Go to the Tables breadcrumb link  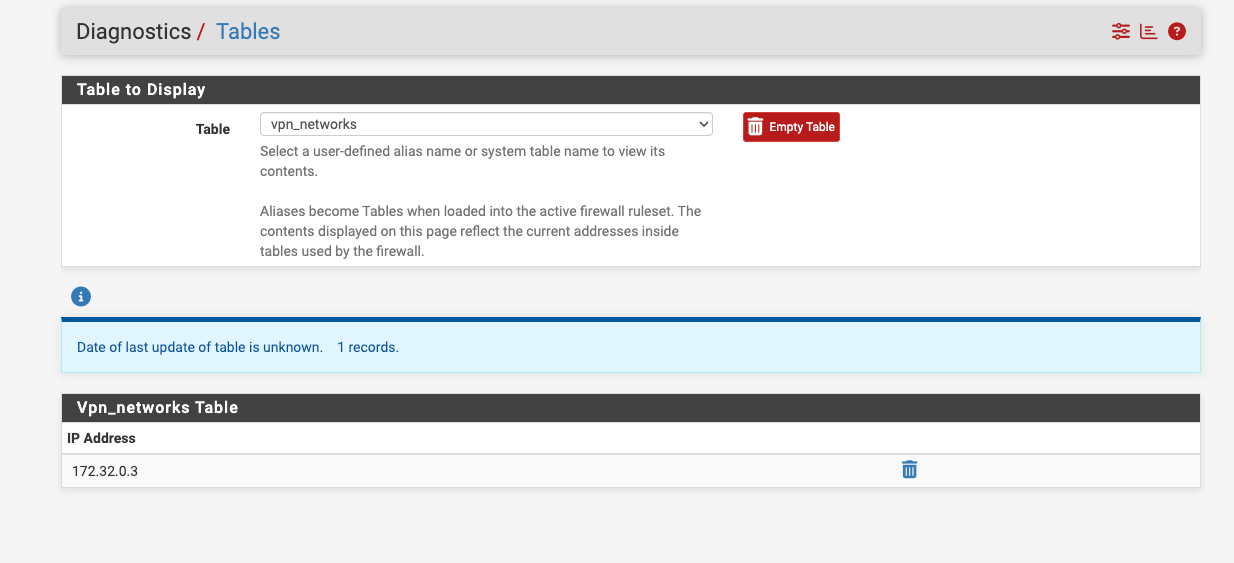pos(248,31)
